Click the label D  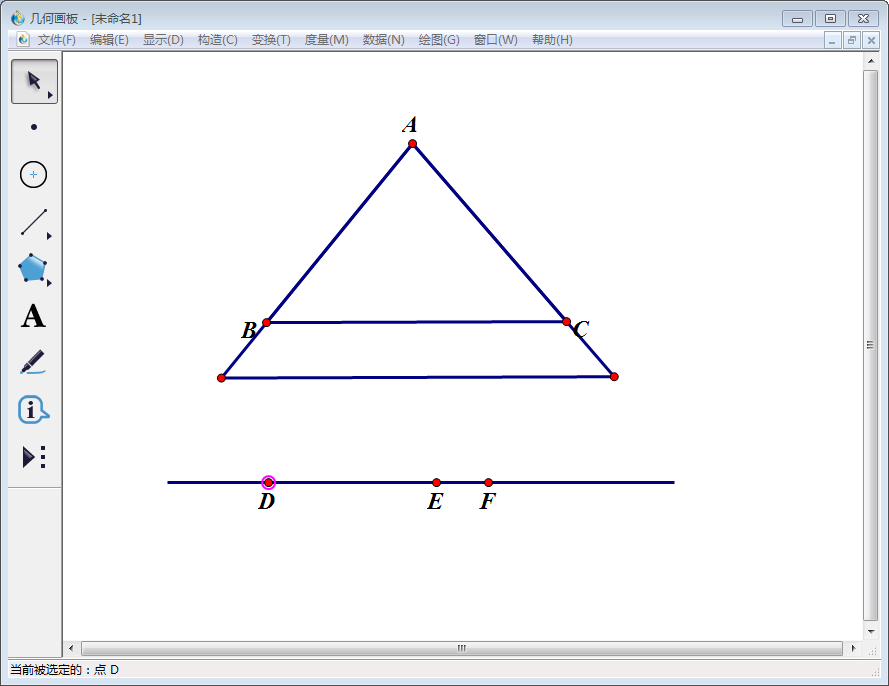[266, 501]
